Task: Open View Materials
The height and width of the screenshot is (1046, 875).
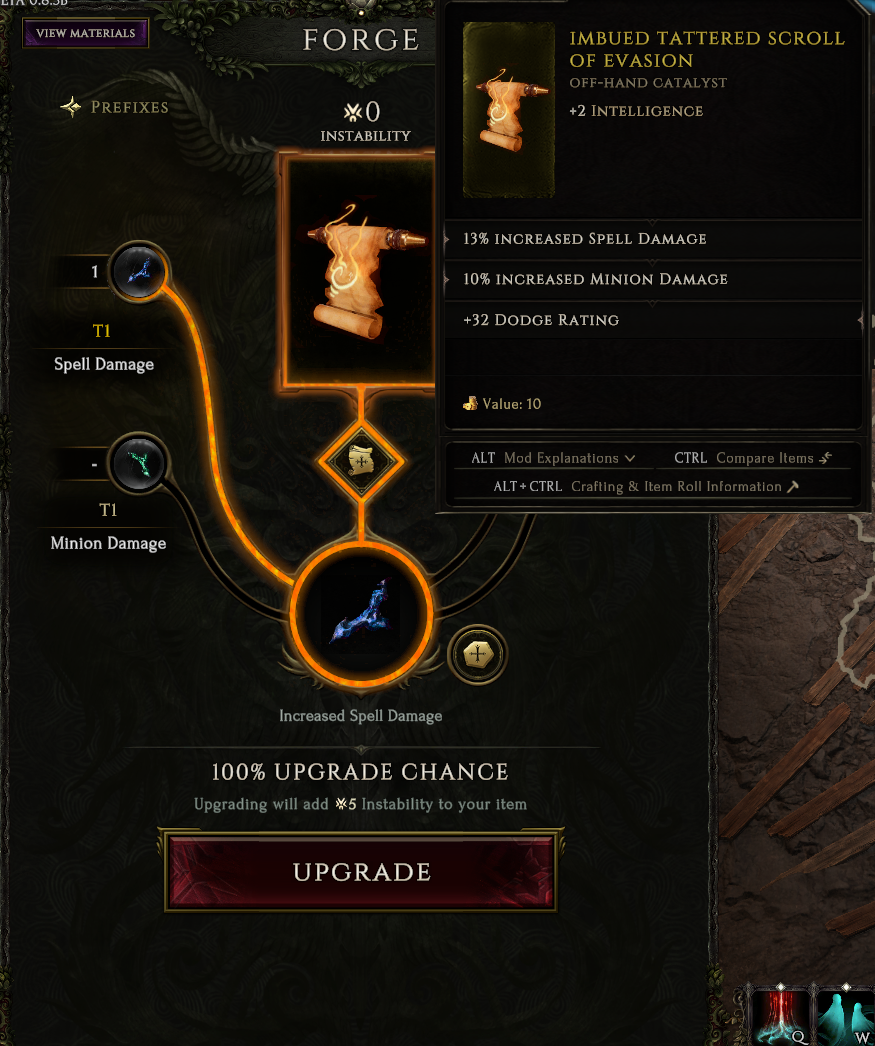Action: [85, 33]
